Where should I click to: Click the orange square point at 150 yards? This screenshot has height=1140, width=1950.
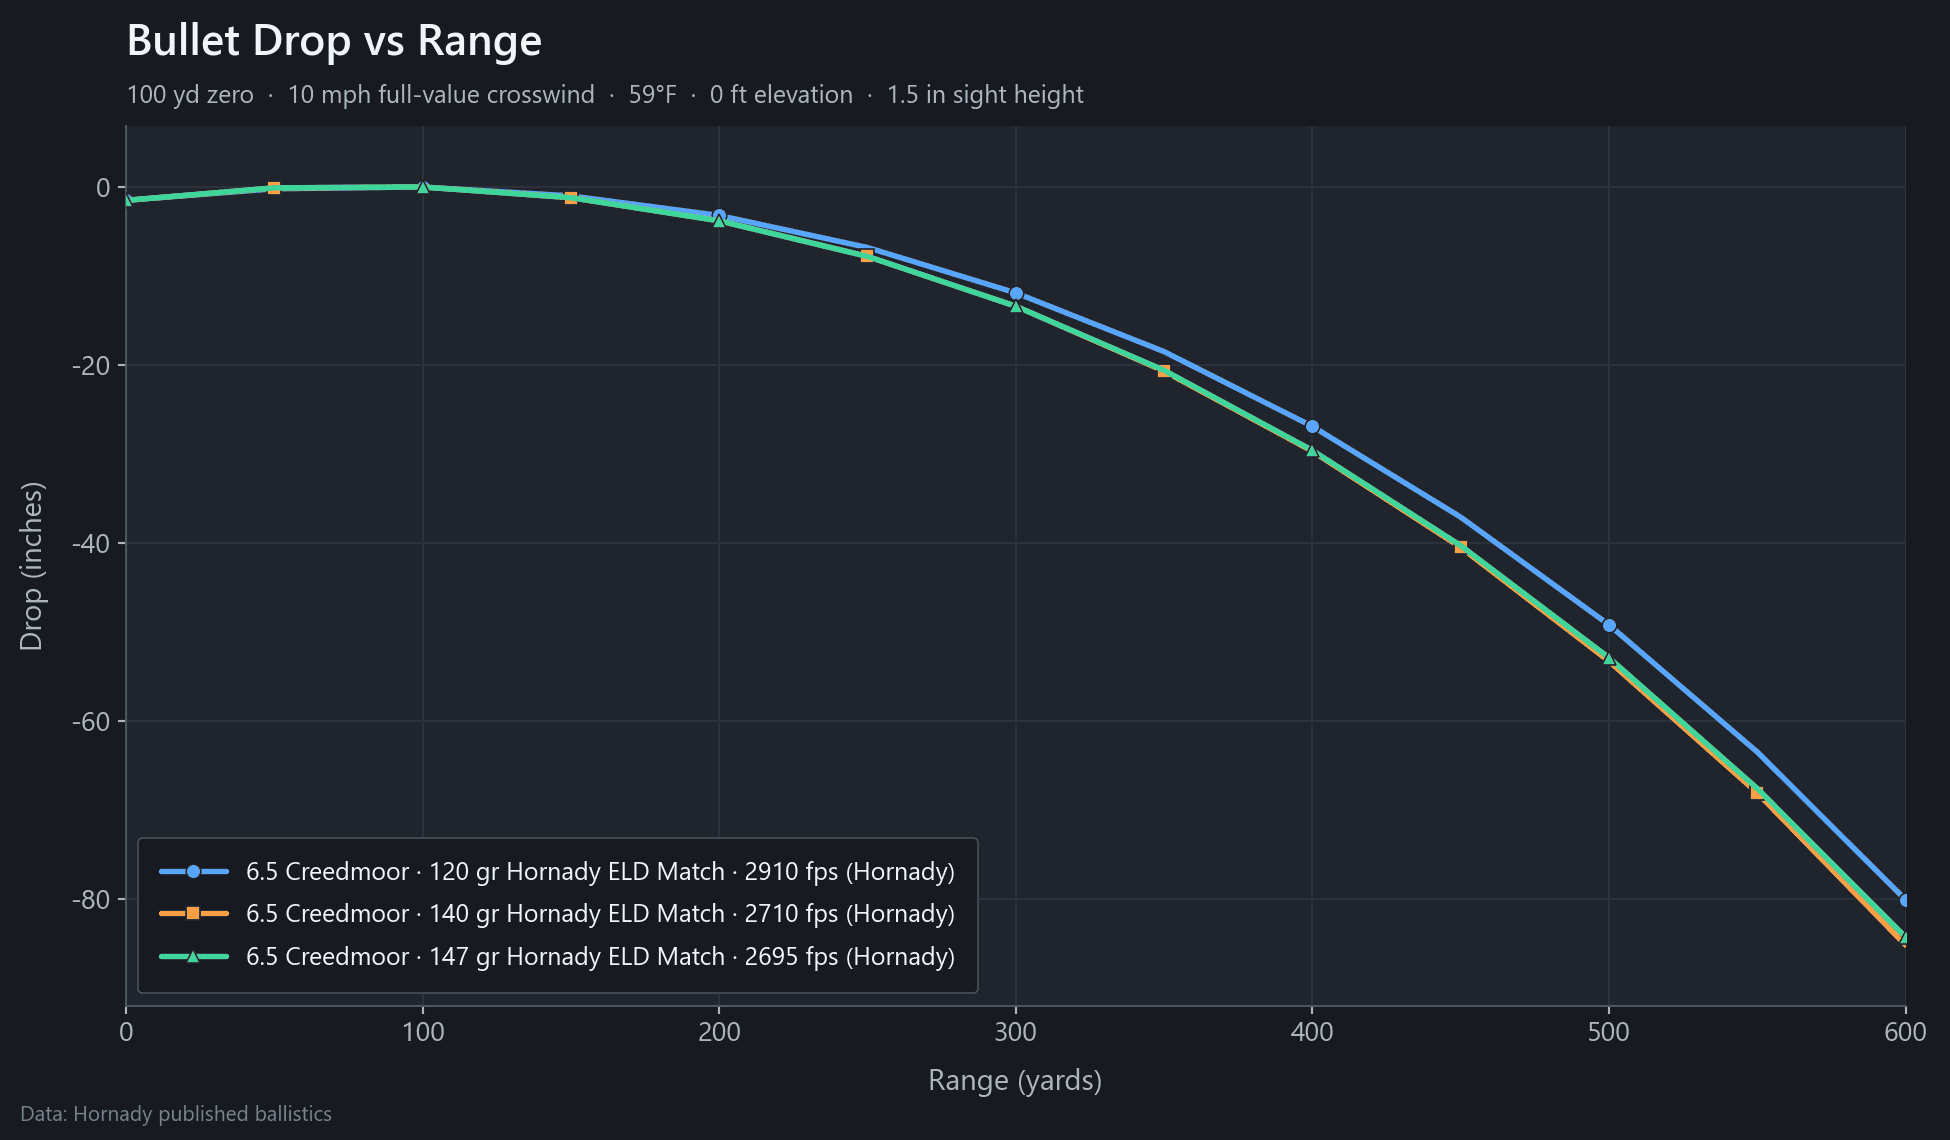pyautogui.click(x=571, y=198)
